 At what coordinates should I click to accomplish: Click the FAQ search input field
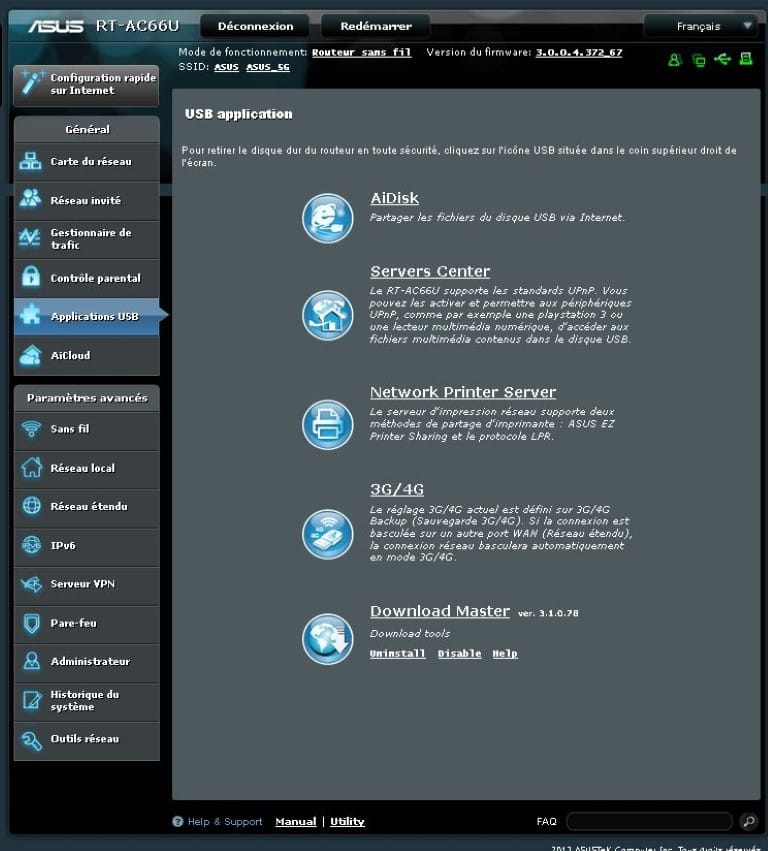650,821
